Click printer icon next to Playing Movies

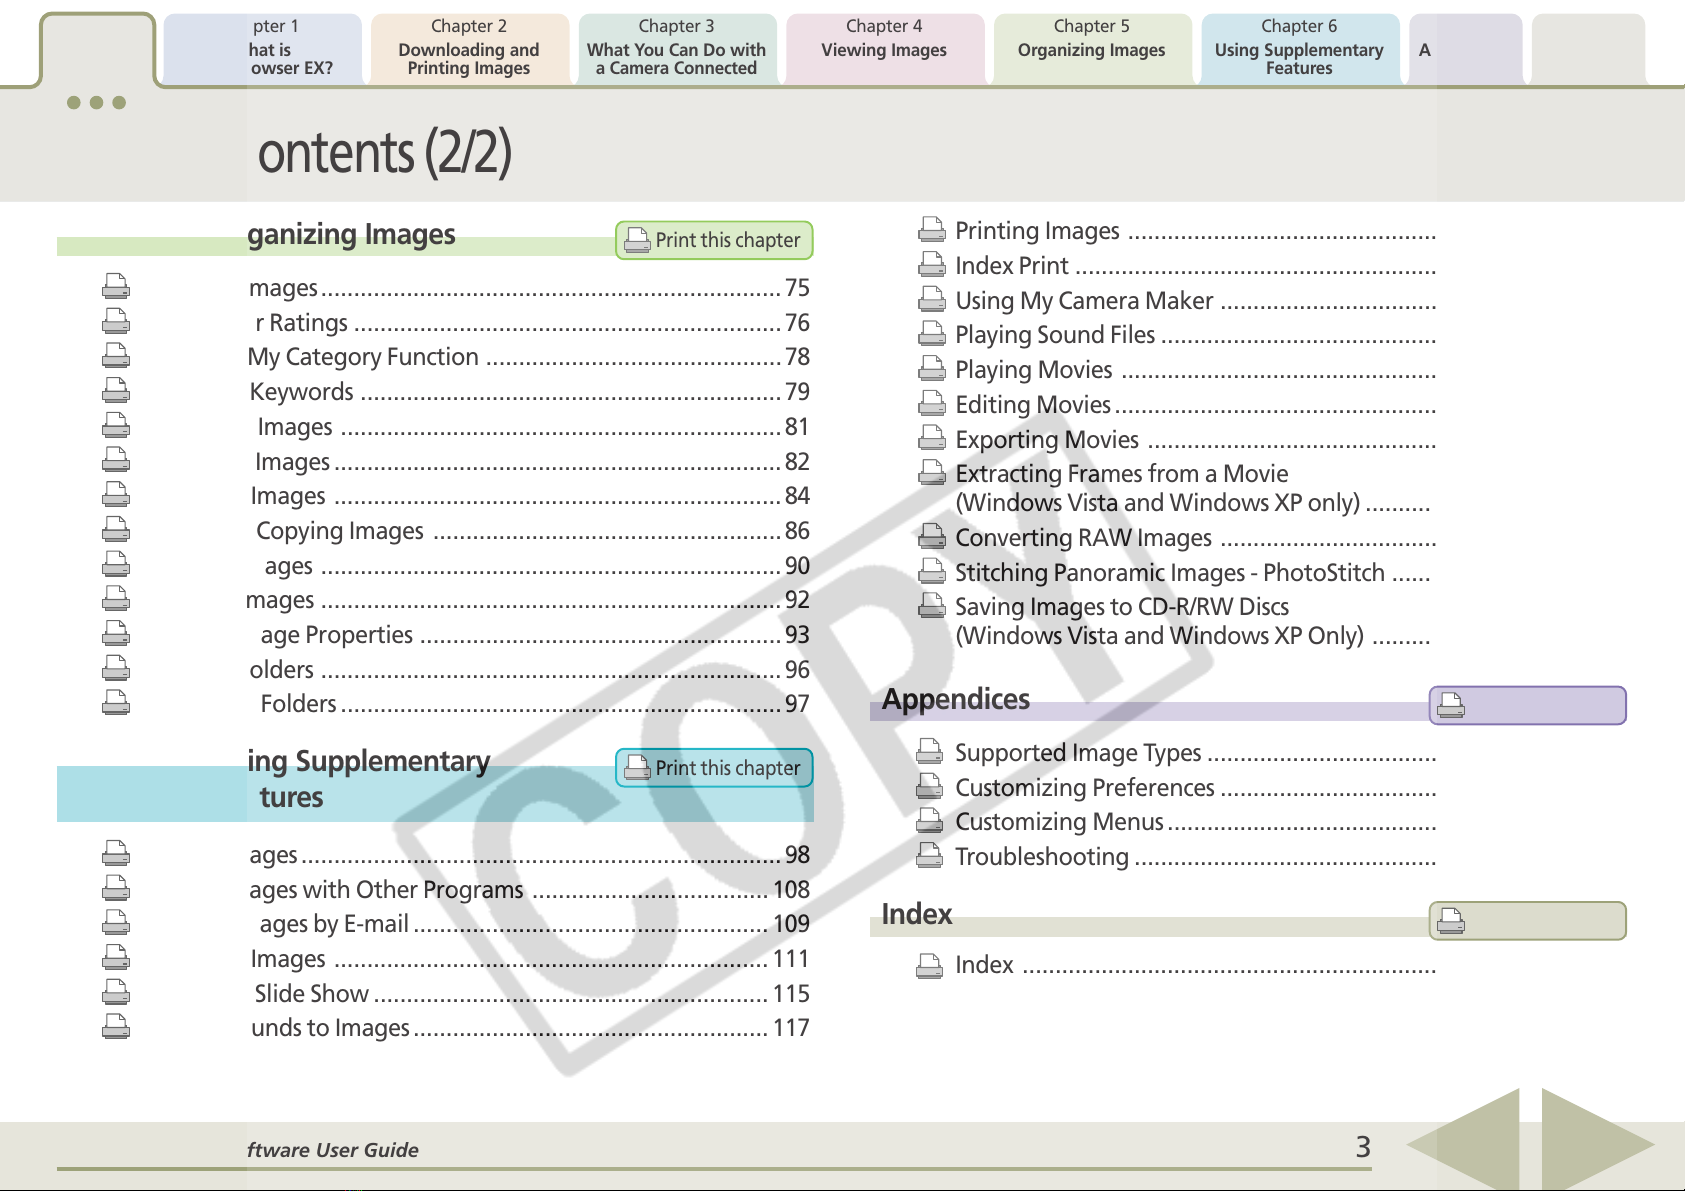click(x=932, y=369)
